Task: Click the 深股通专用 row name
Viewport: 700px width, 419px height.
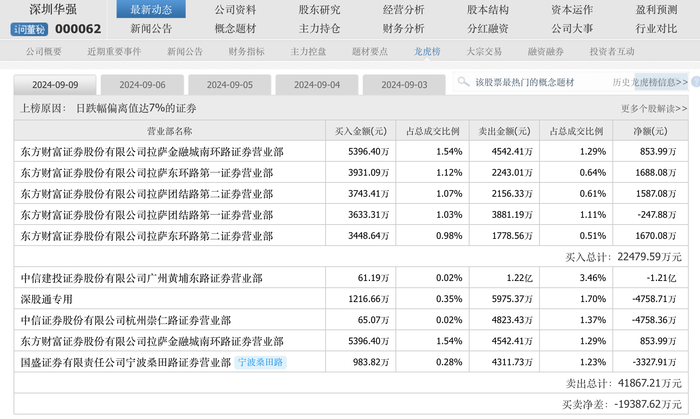Action: point(46,299)
